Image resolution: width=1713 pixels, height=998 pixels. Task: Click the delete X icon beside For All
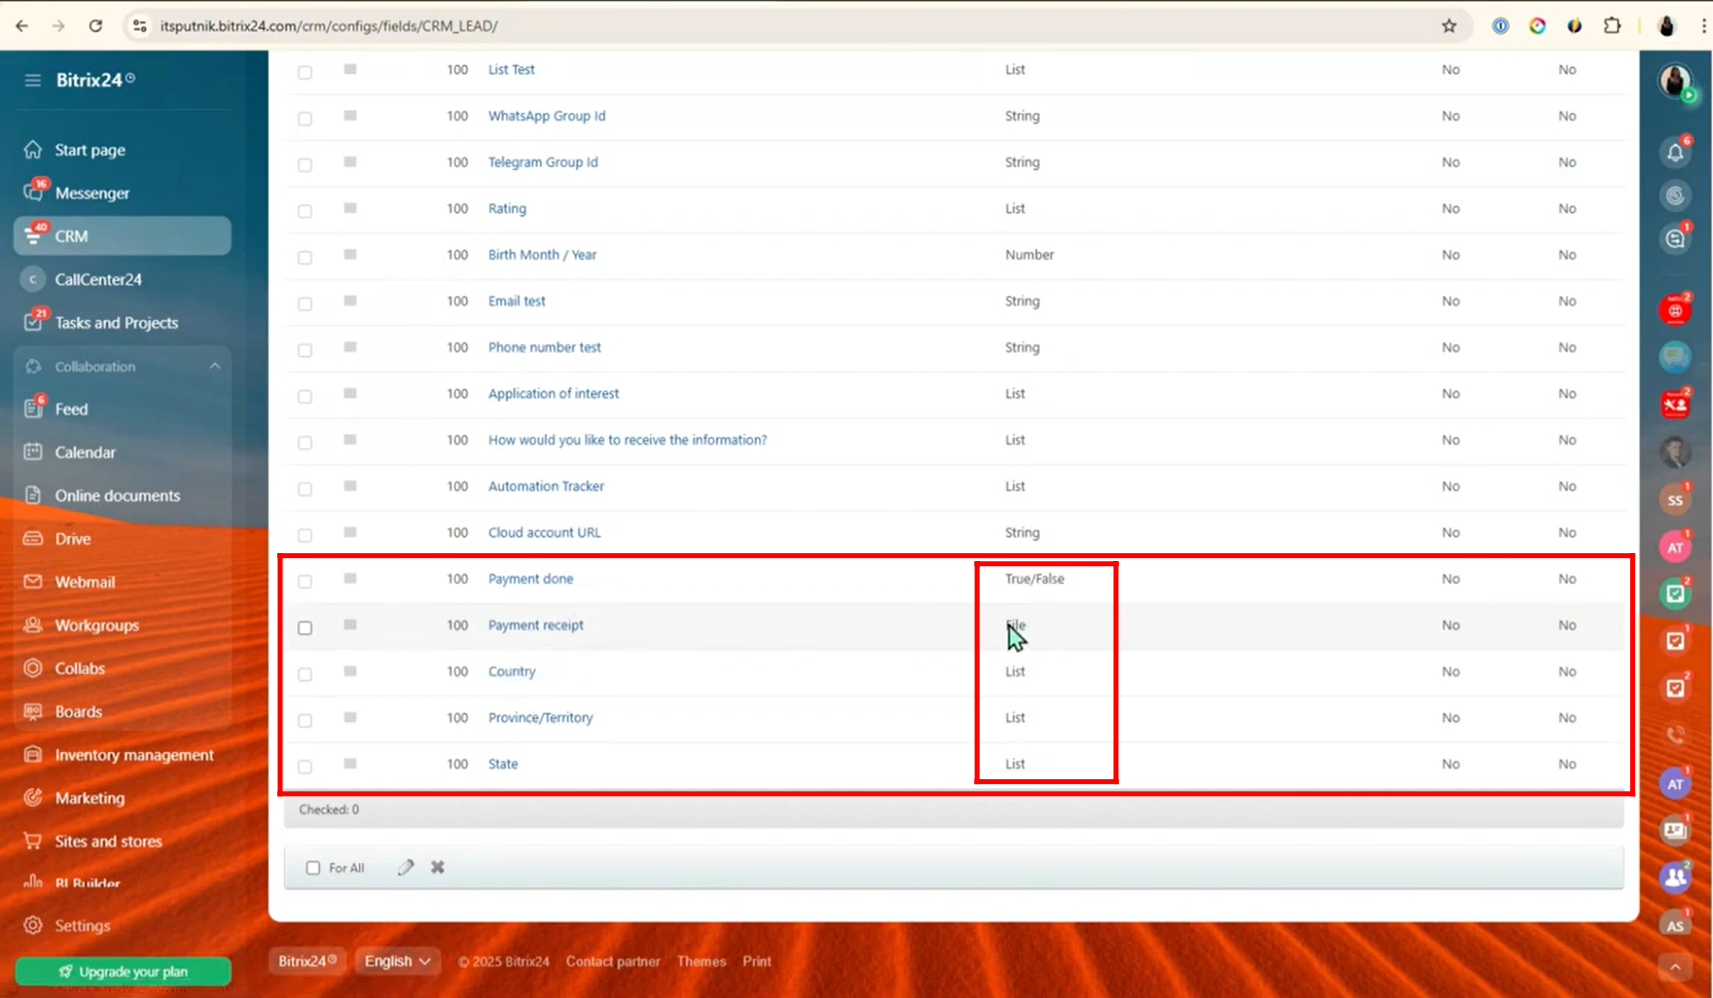click(x=438, y=867)
